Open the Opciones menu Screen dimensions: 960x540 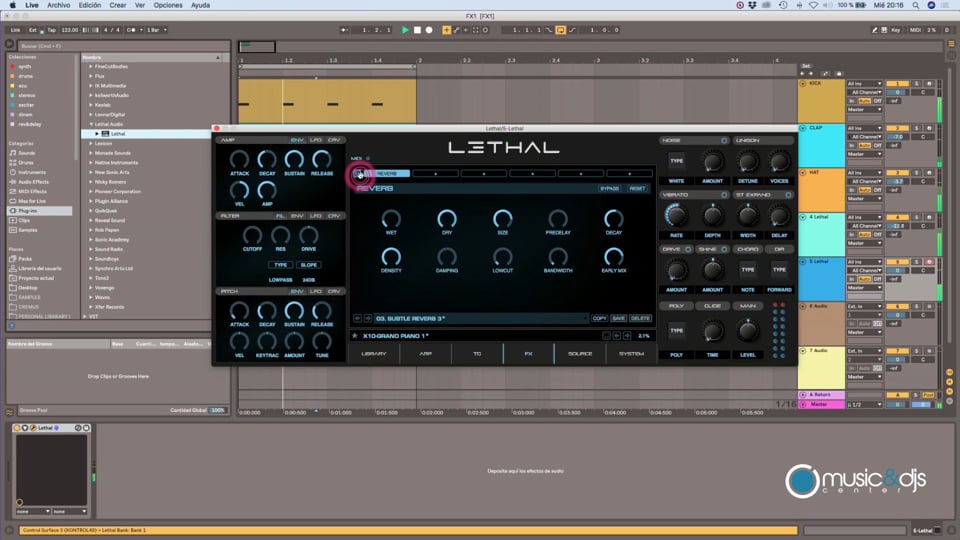tap(168, 5)
